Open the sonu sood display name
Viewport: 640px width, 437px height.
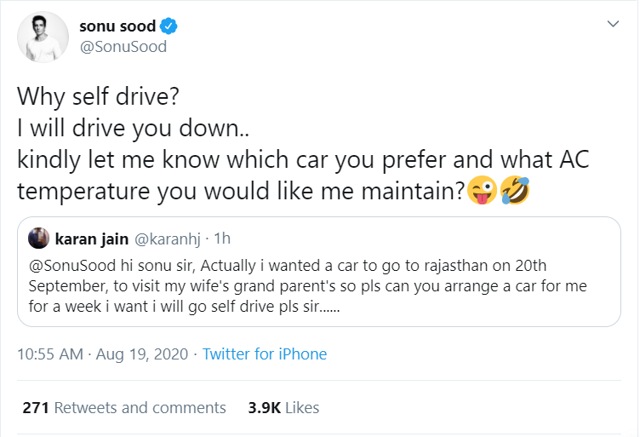click(117, 26)
